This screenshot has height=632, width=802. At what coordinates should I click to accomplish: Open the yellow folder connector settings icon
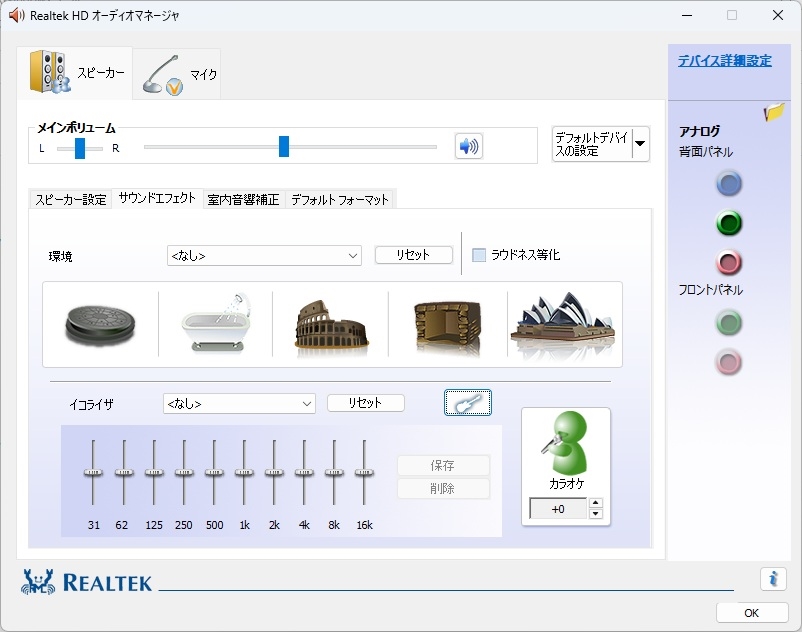point(774,111)
